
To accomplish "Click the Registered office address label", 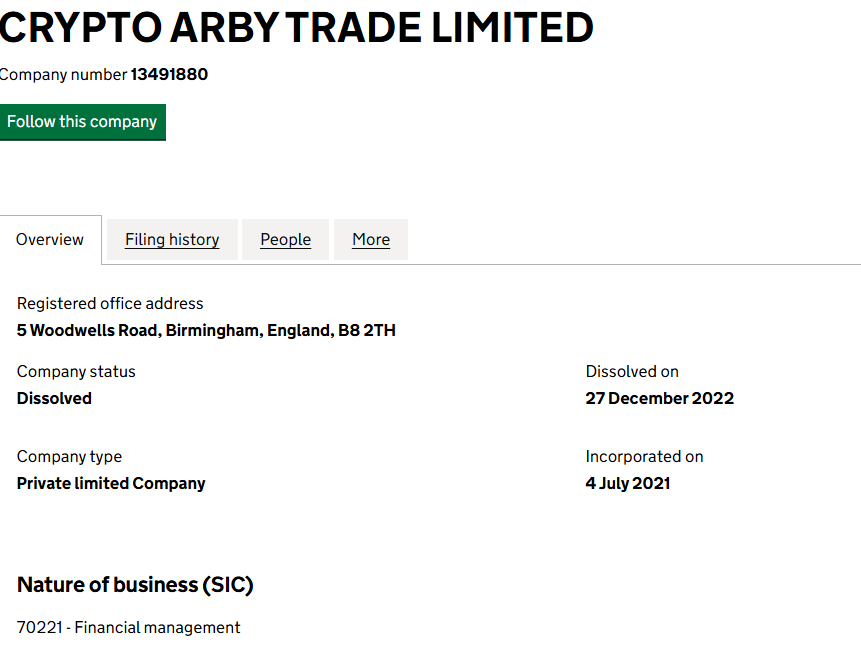I will click(110, 304).
